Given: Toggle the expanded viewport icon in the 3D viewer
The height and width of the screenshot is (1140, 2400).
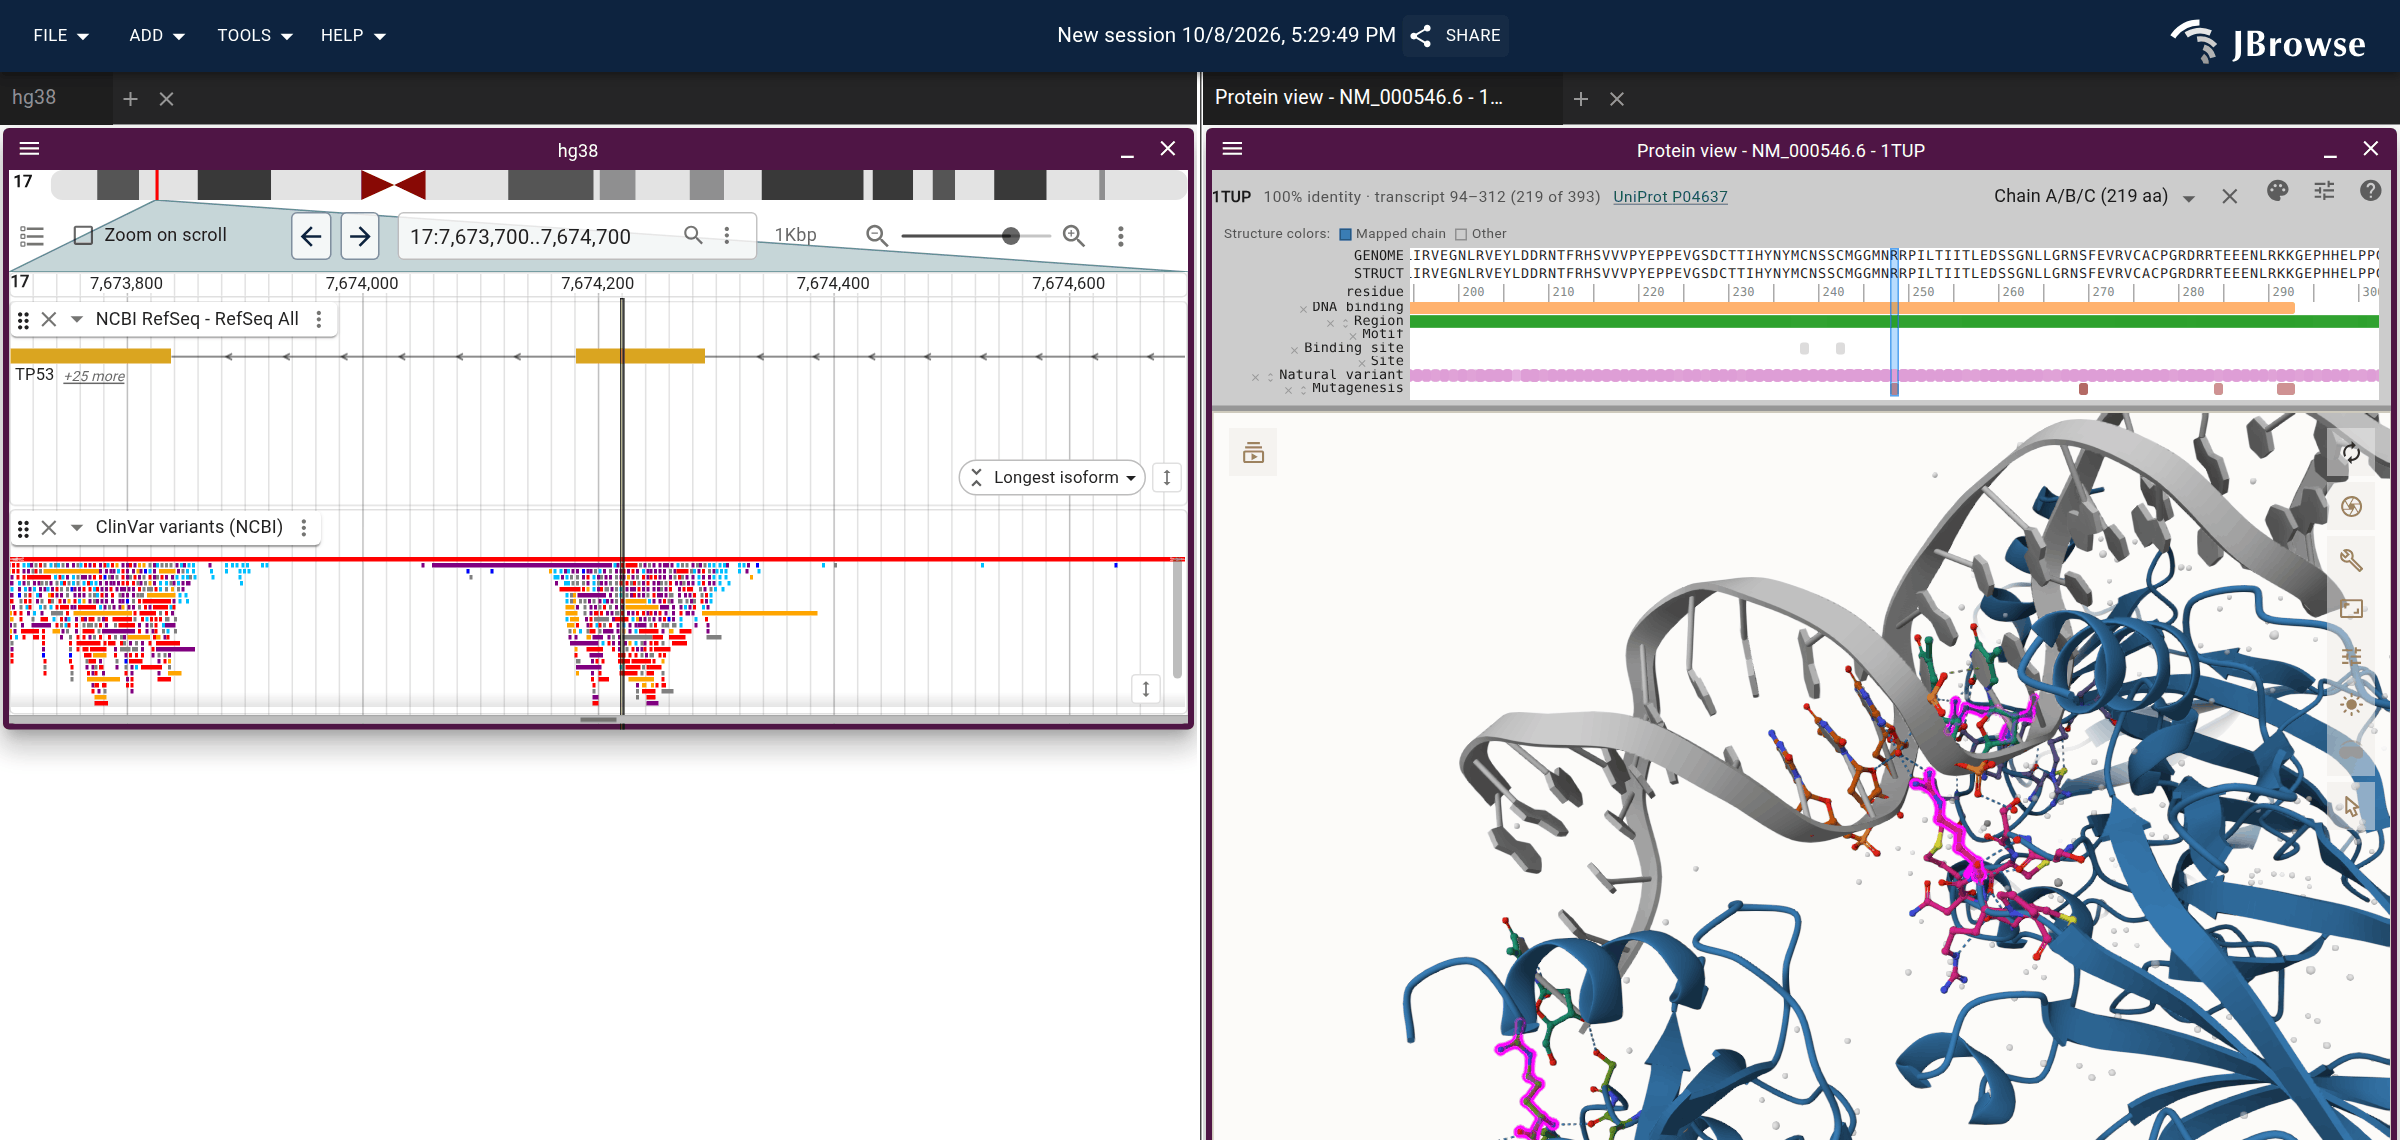Looking at the screenshot, I should tap(2351, 608).
